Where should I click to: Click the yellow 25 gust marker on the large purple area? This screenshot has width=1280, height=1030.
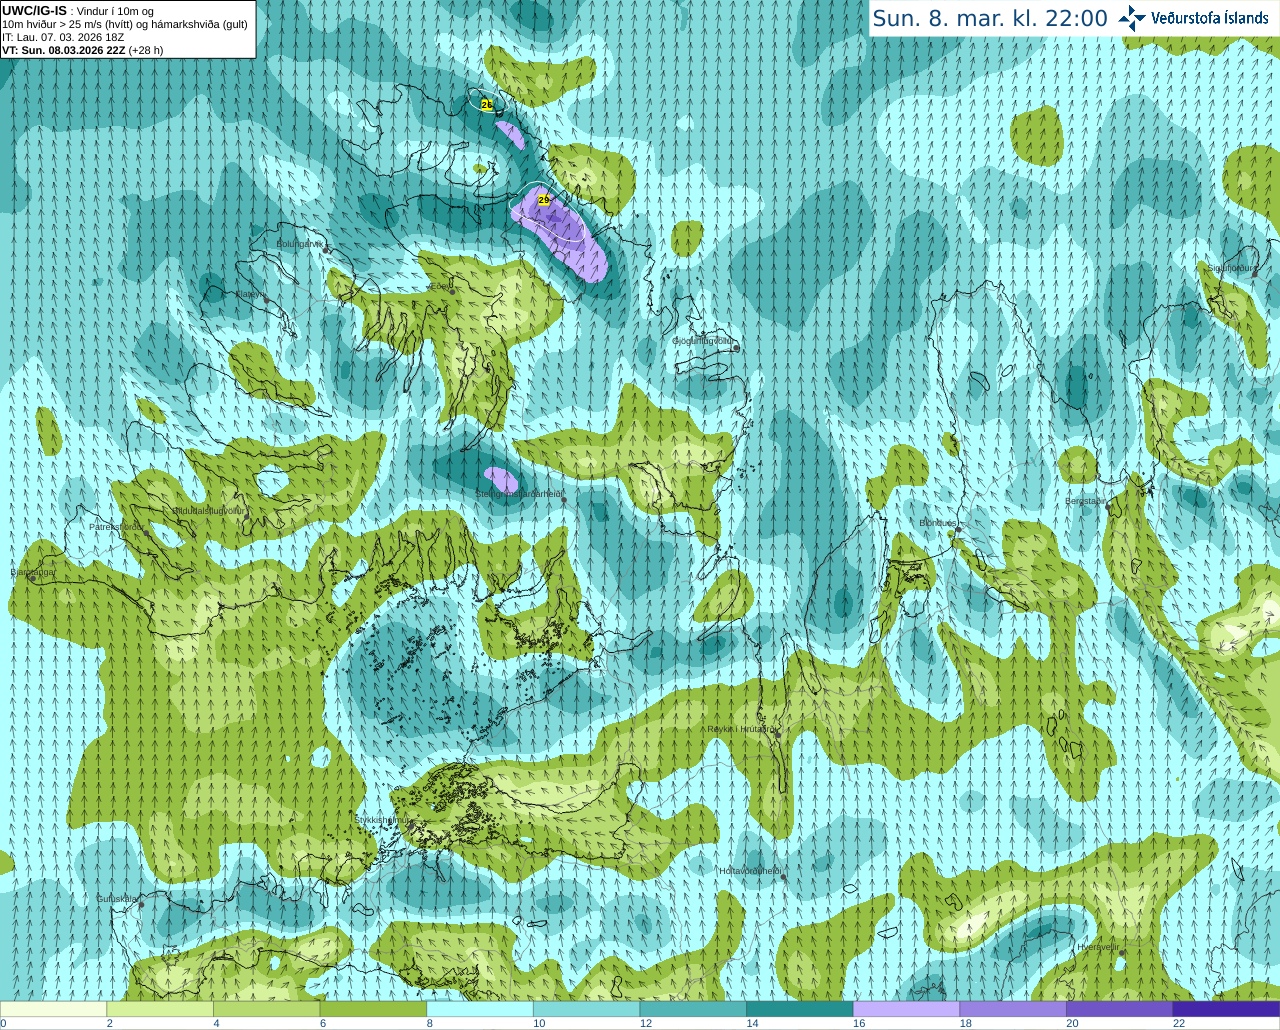[x=544, y=201]
